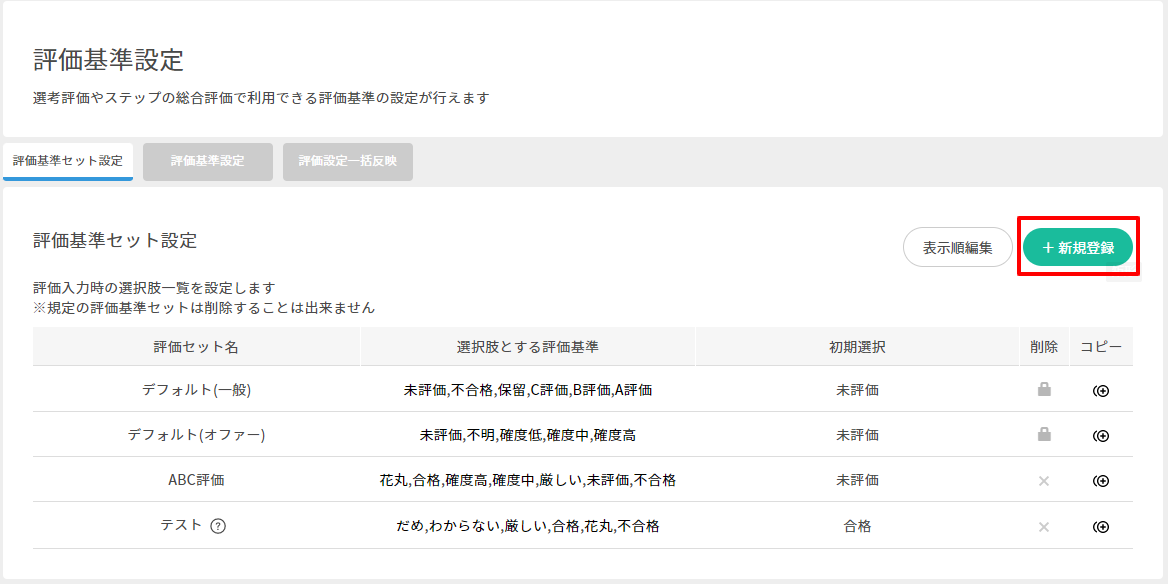This screenshot has width=1168, height=584.
Task: Click lock icon on デフォルト(オファー) row
Action: (x=1044, y=435)
